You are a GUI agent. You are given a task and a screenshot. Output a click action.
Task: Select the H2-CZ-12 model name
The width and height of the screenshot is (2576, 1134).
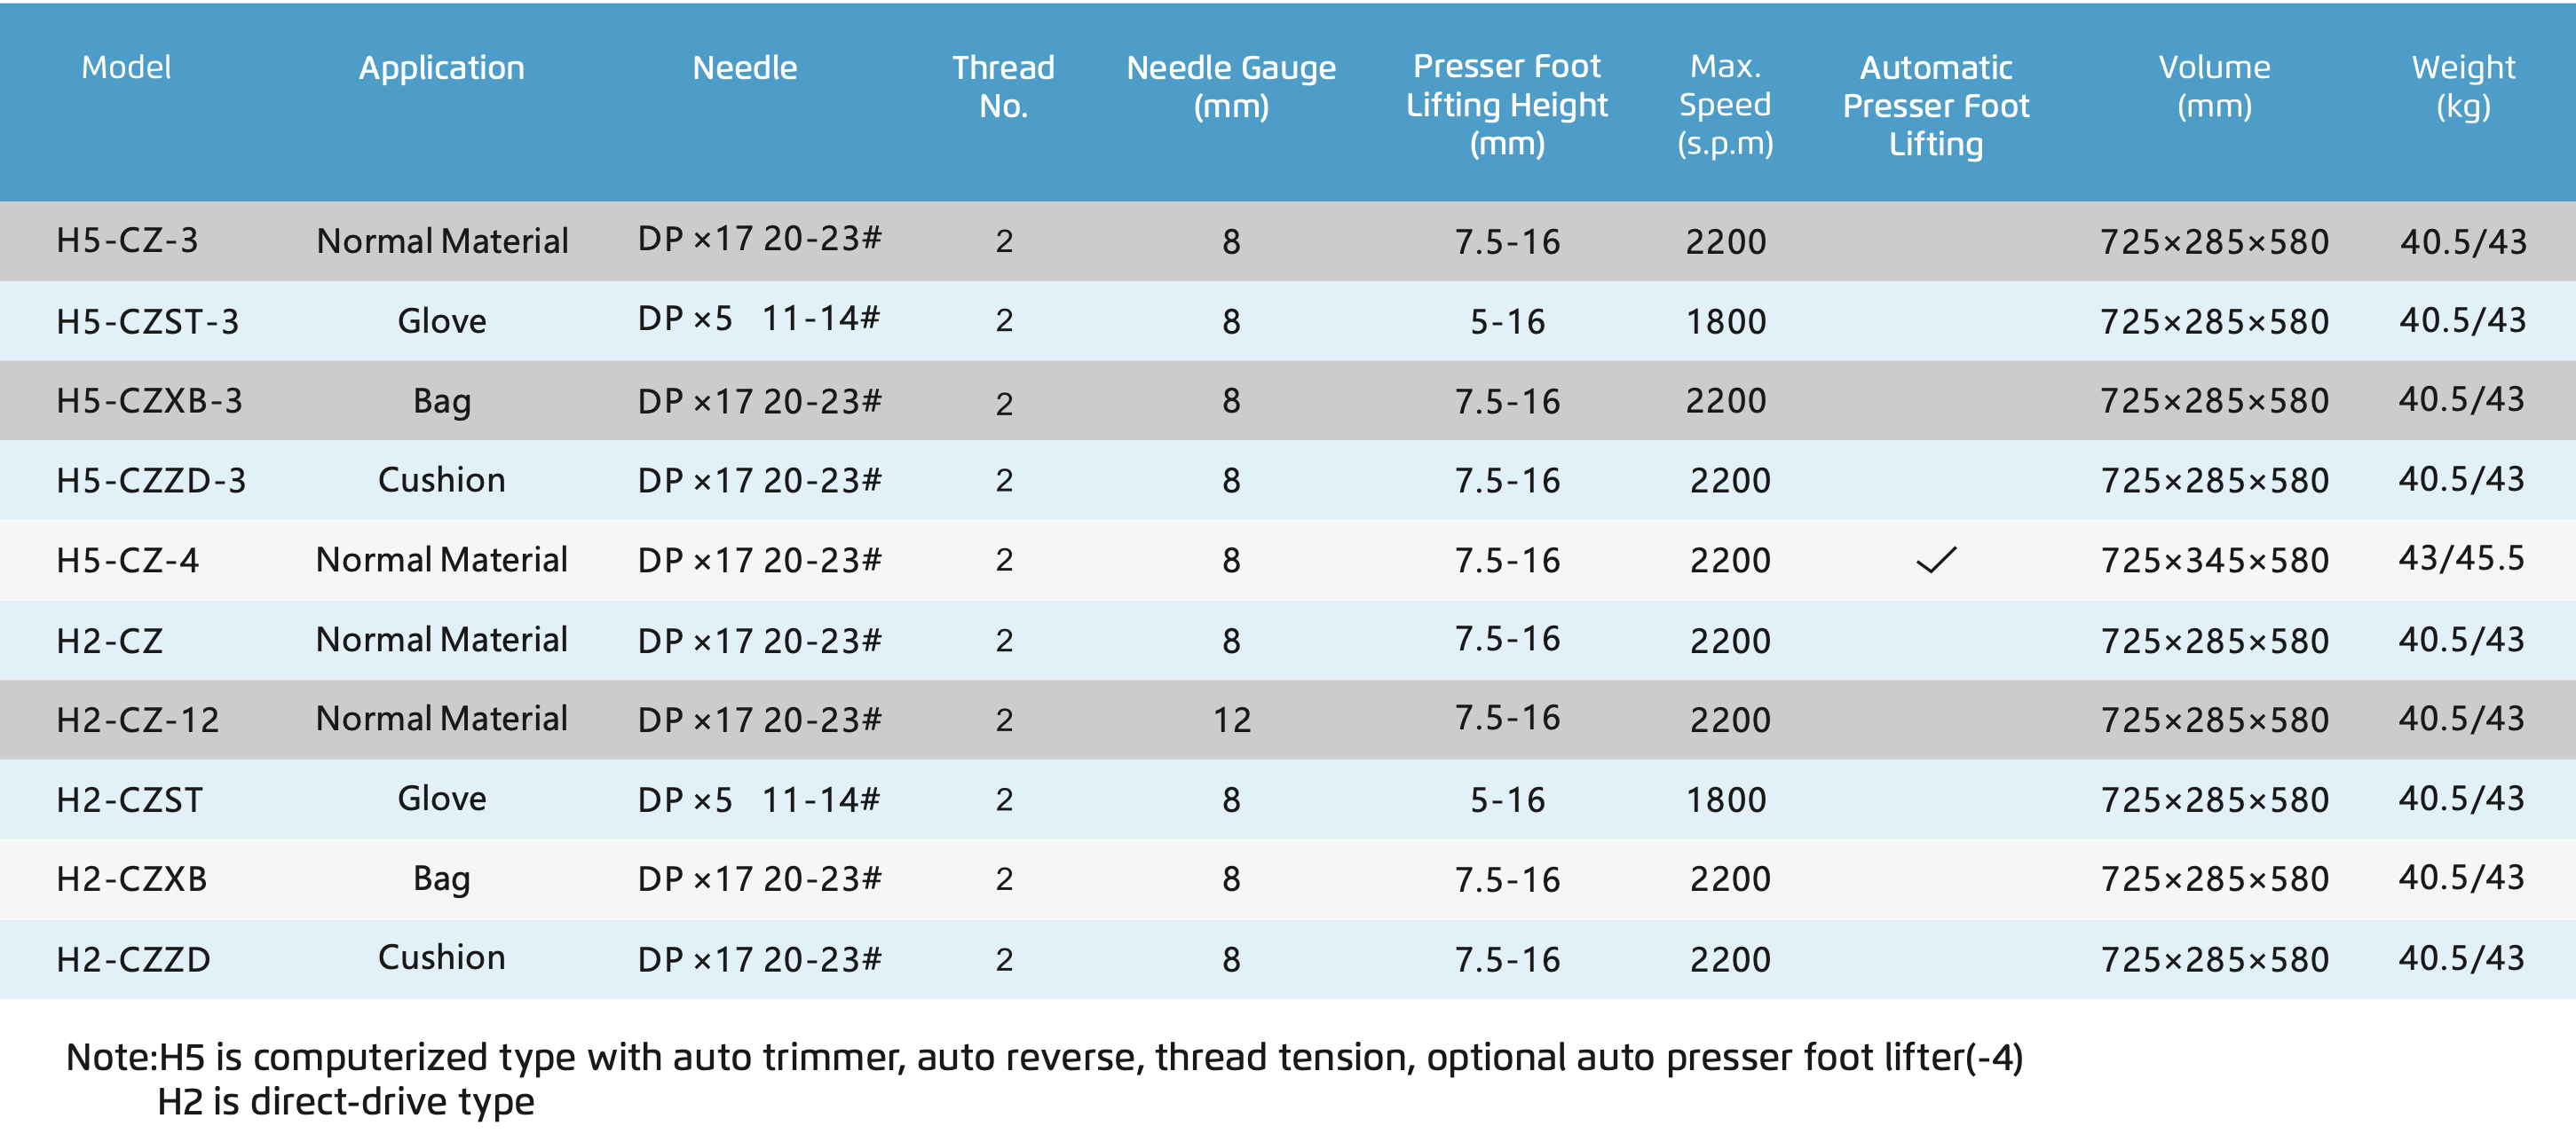[x=137, y=719]
